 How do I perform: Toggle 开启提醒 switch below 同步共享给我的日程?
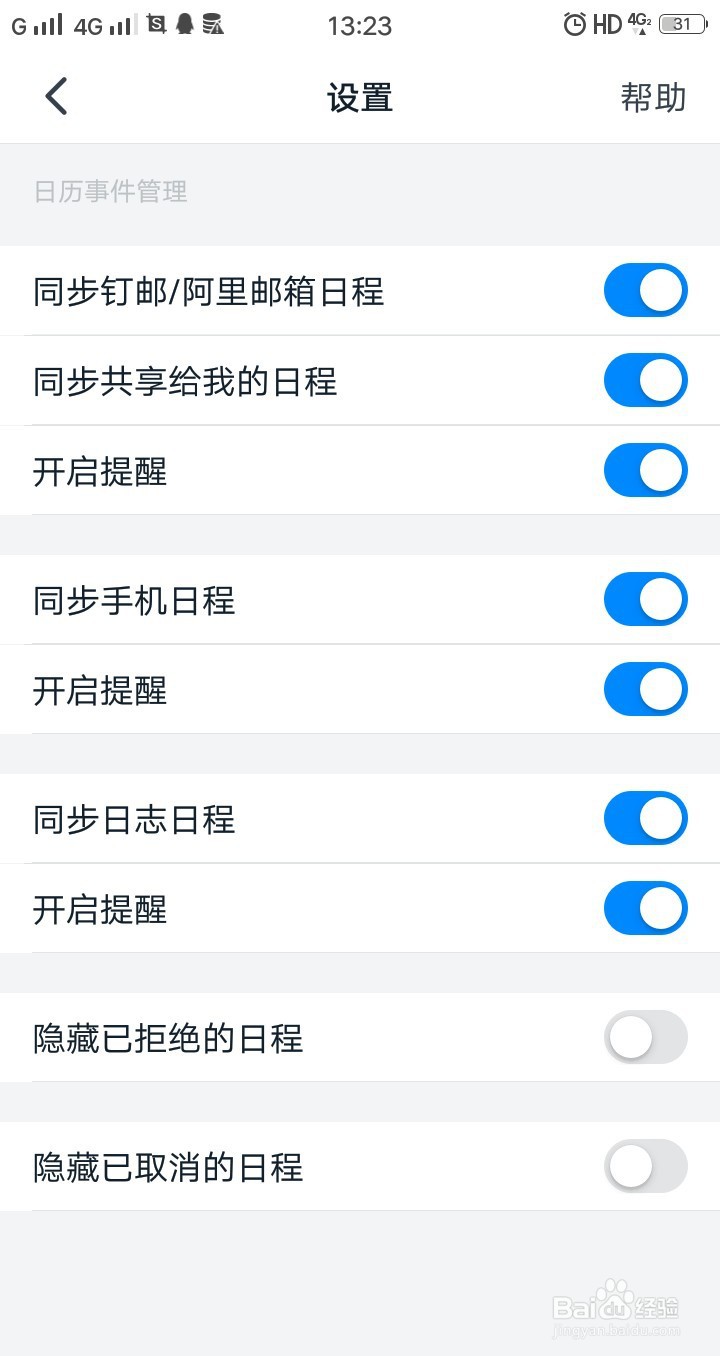pyautogui.click(x=645, y=471)
